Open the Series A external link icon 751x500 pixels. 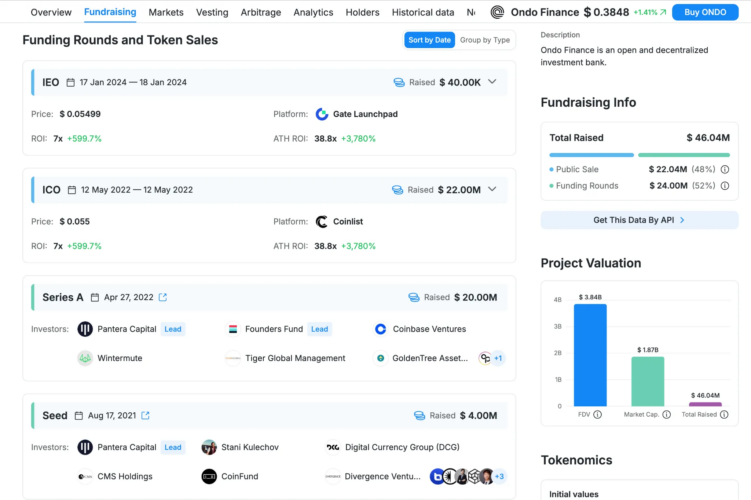click(x=163, y=297)
